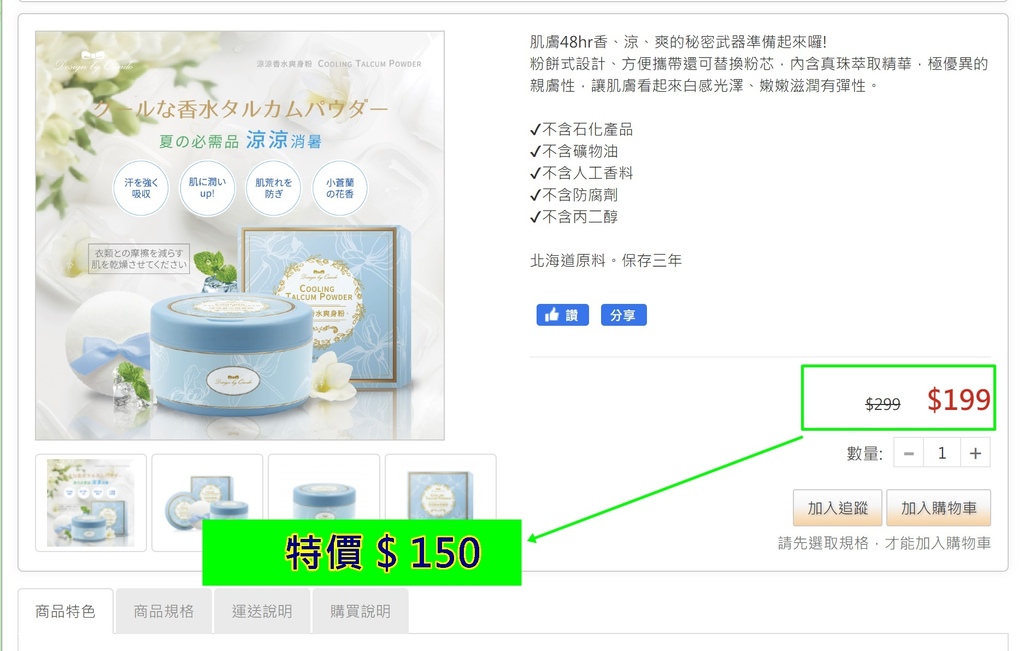Select the first promo poster thumbnail

91,503
